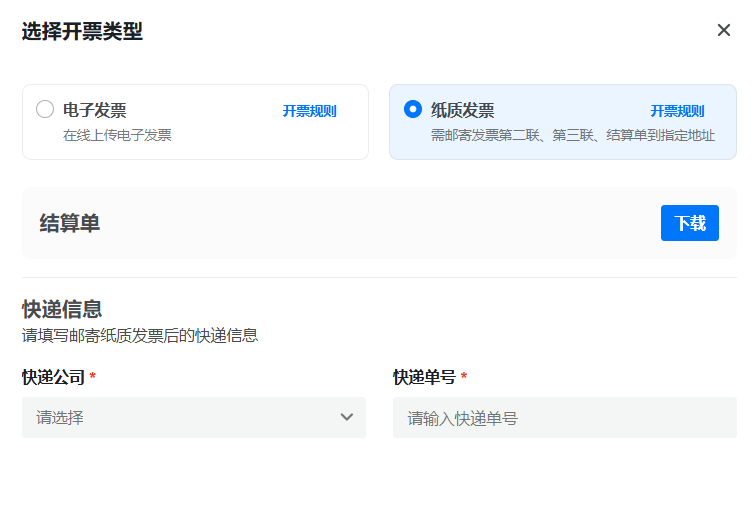Click the 选择开票类型 dialog title
755x526 pixels.
click(82, 32)
